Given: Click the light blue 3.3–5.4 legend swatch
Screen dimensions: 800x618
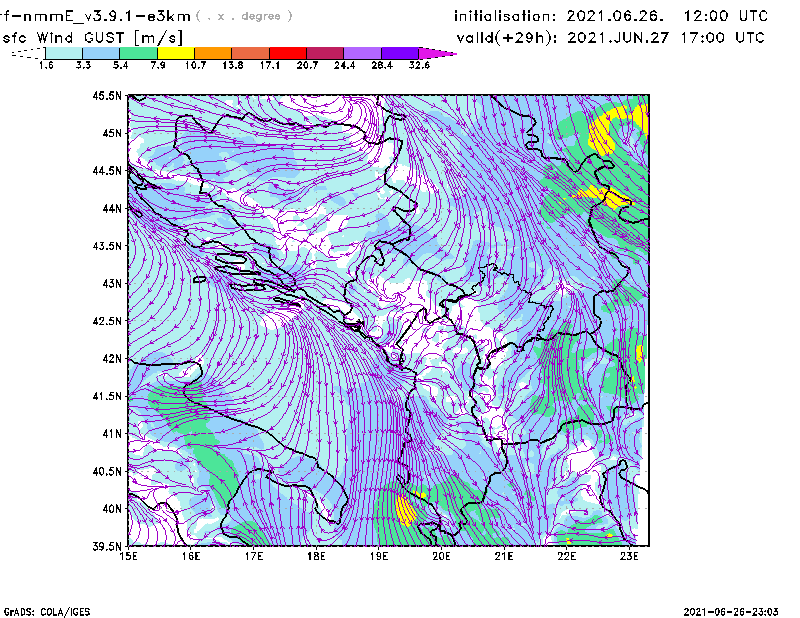Looking at the screenshot, I should pos(101,53).
